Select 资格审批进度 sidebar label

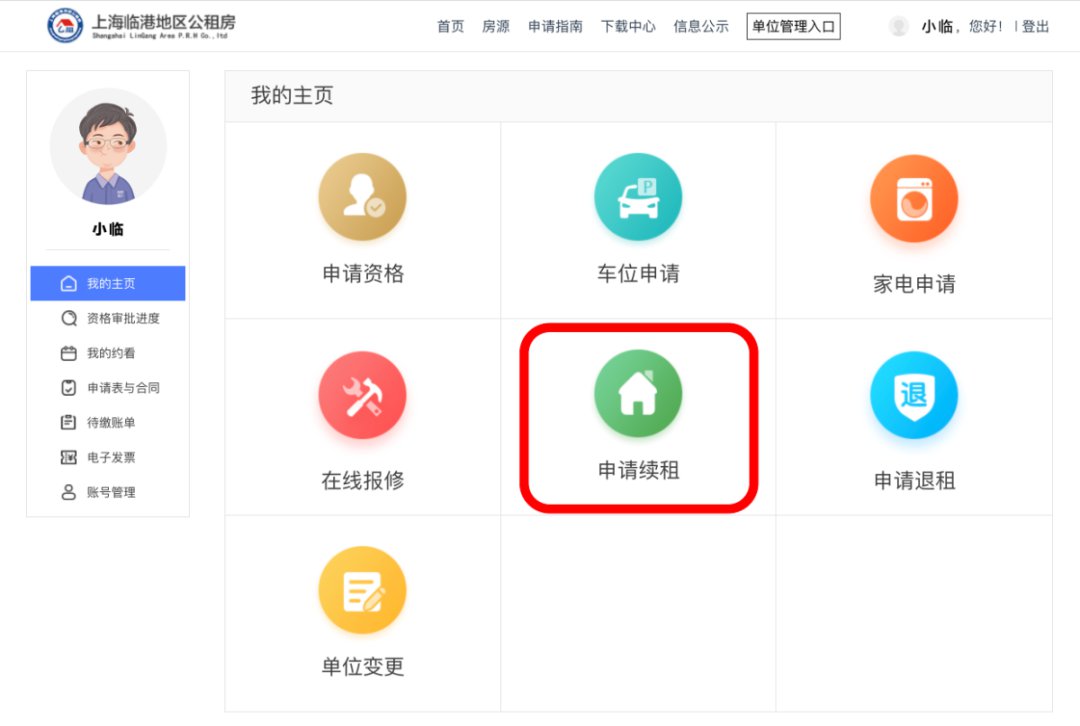tap(123, 318)
